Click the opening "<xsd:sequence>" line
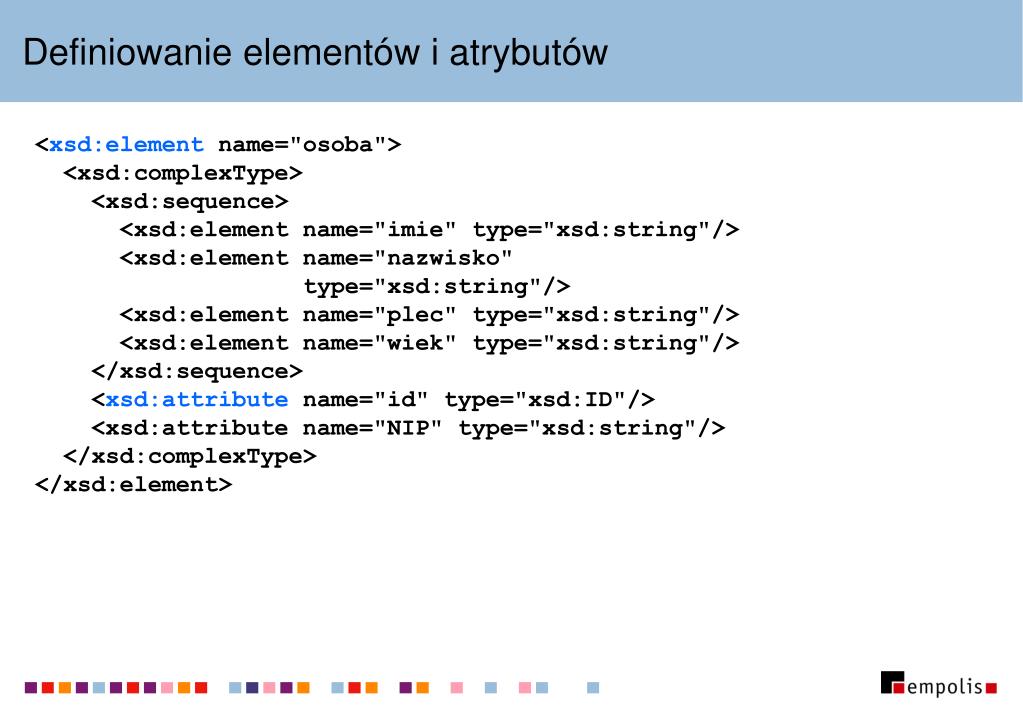 tap(190, 202)
